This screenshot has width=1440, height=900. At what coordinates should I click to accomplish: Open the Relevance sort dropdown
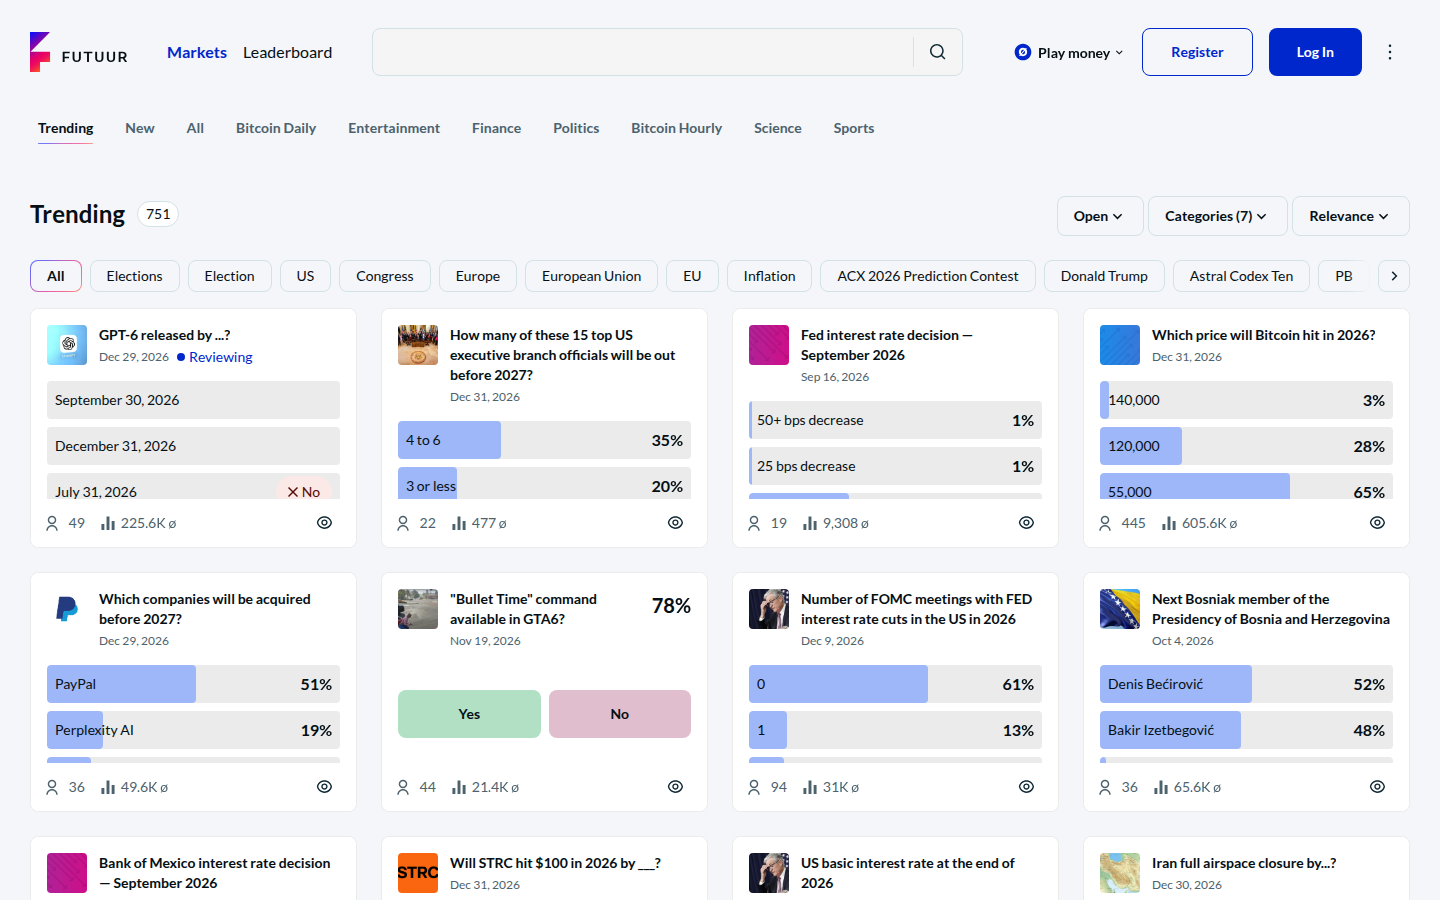(x=1350, y=216)
